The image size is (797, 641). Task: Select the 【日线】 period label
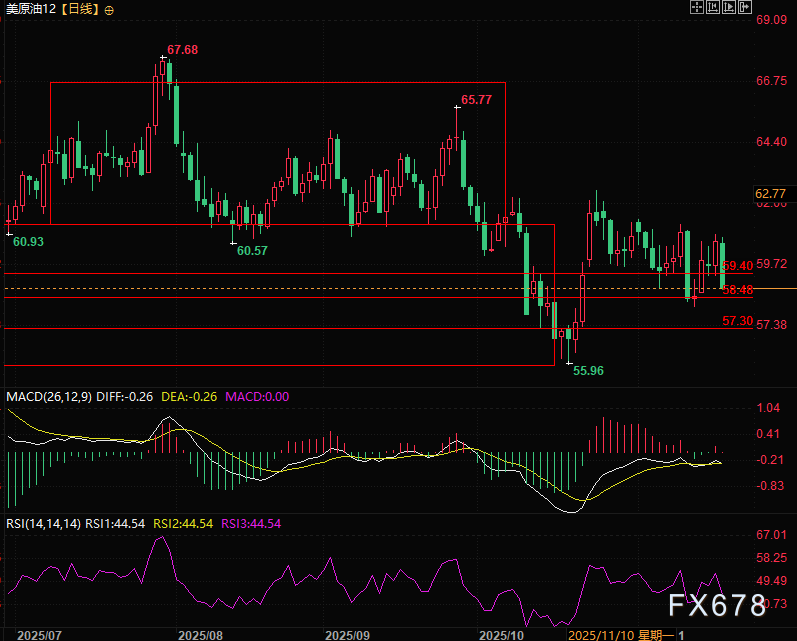(x=81, y=9)
